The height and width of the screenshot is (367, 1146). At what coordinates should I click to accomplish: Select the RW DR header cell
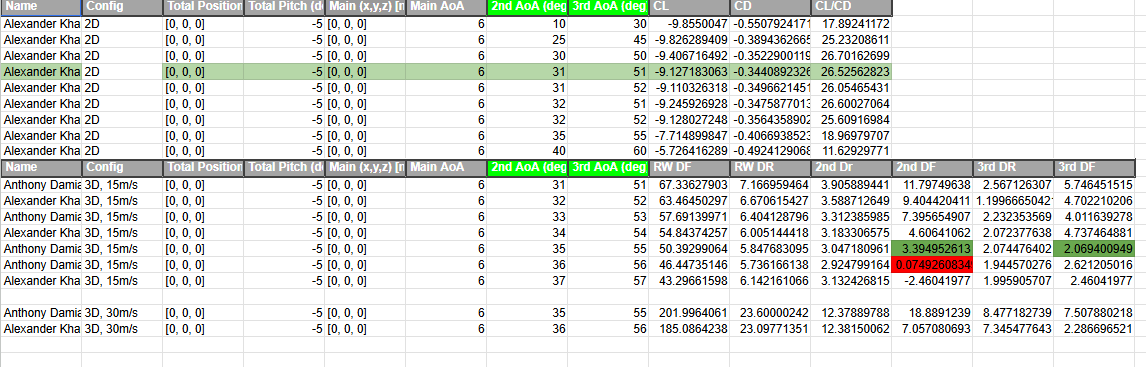pyautogui.click(x=770, y=168)
